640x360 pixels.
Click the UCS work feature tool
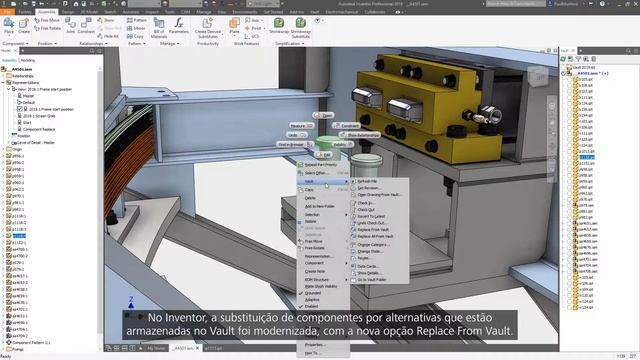(252, 36)
